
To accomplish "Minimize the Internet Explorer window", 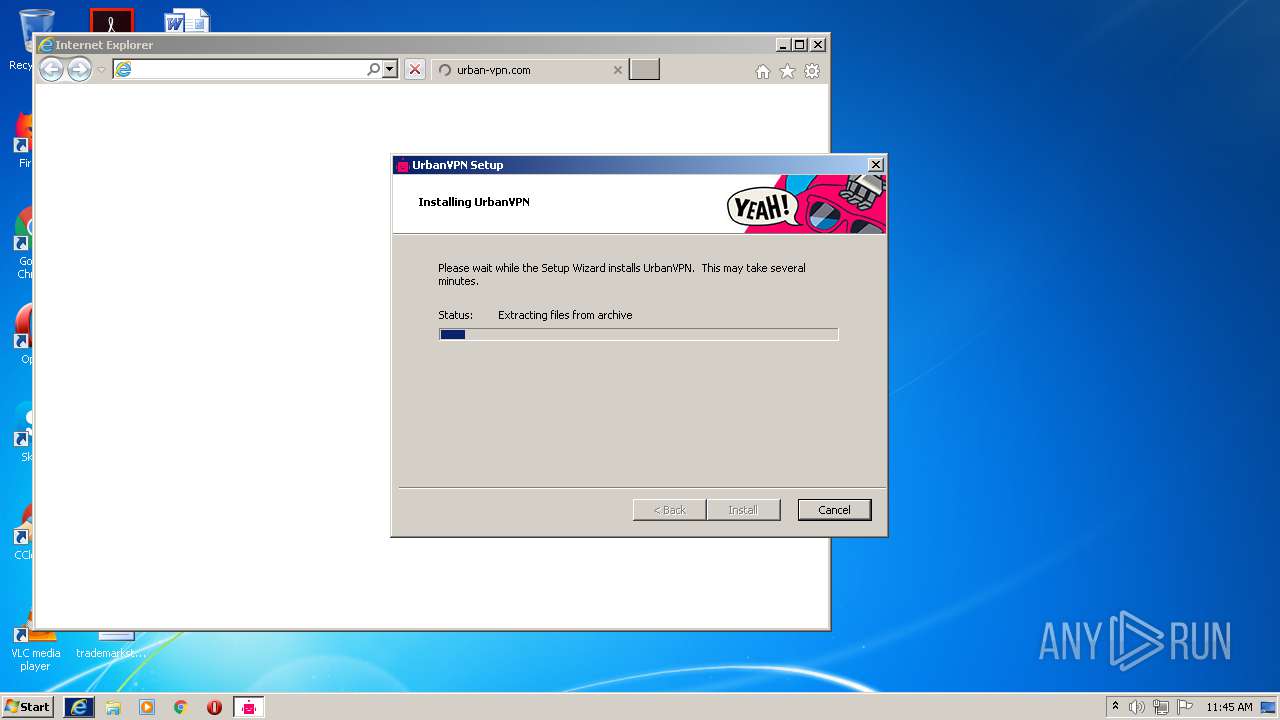I will (783, 45).
